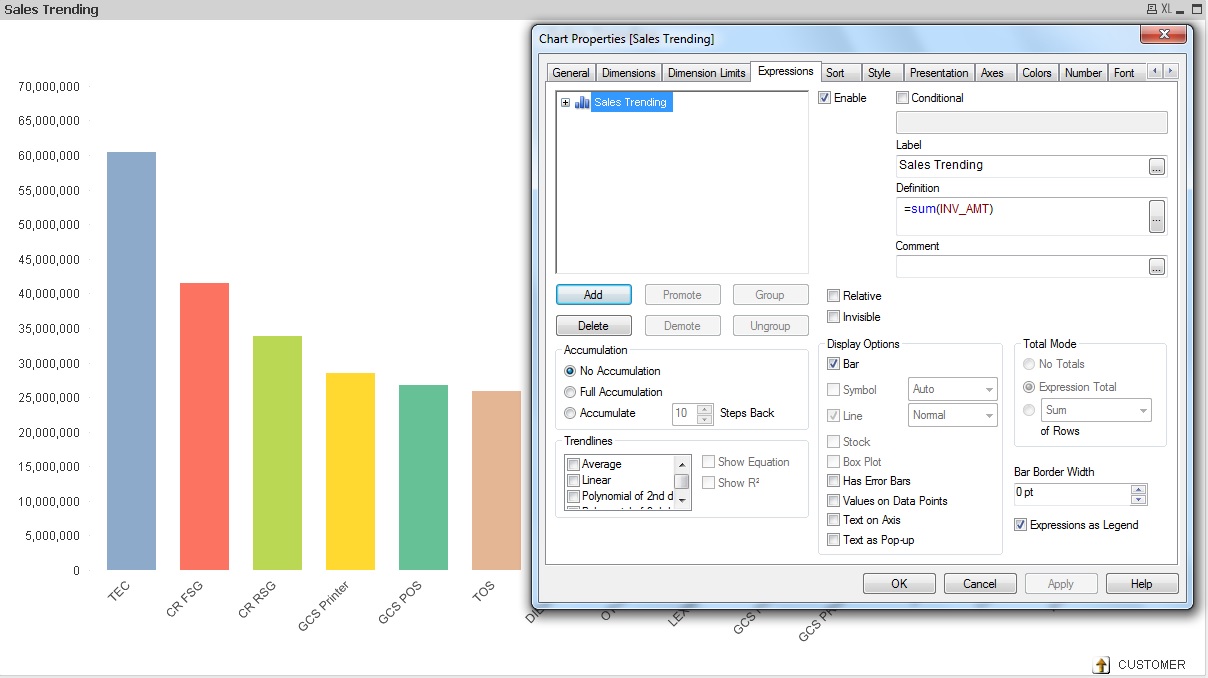1208x678 pixels.
Task: Open the Label expression editor ellipsis button
Action: click(1156, 167)
